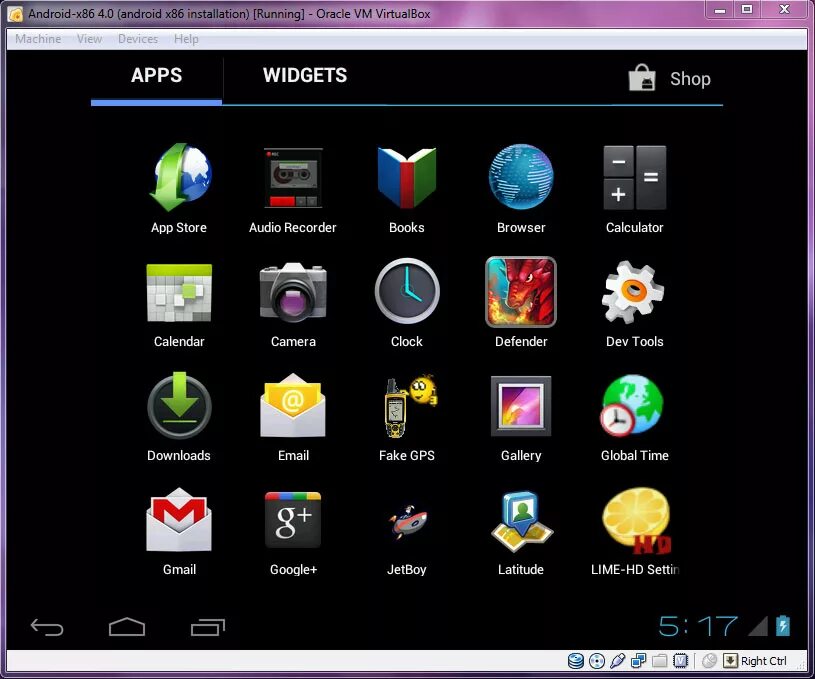Tap the recent apps button
Screen dimensions: 815x679
pyautogui.click(x=208, y=627)
